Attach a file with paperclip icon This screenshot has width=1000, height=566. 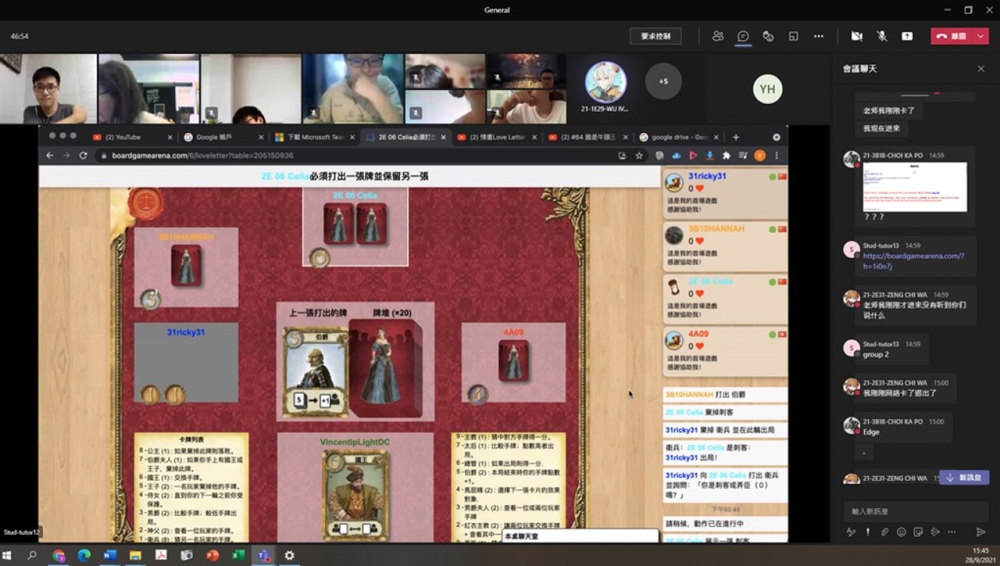(x=885, y=532)
